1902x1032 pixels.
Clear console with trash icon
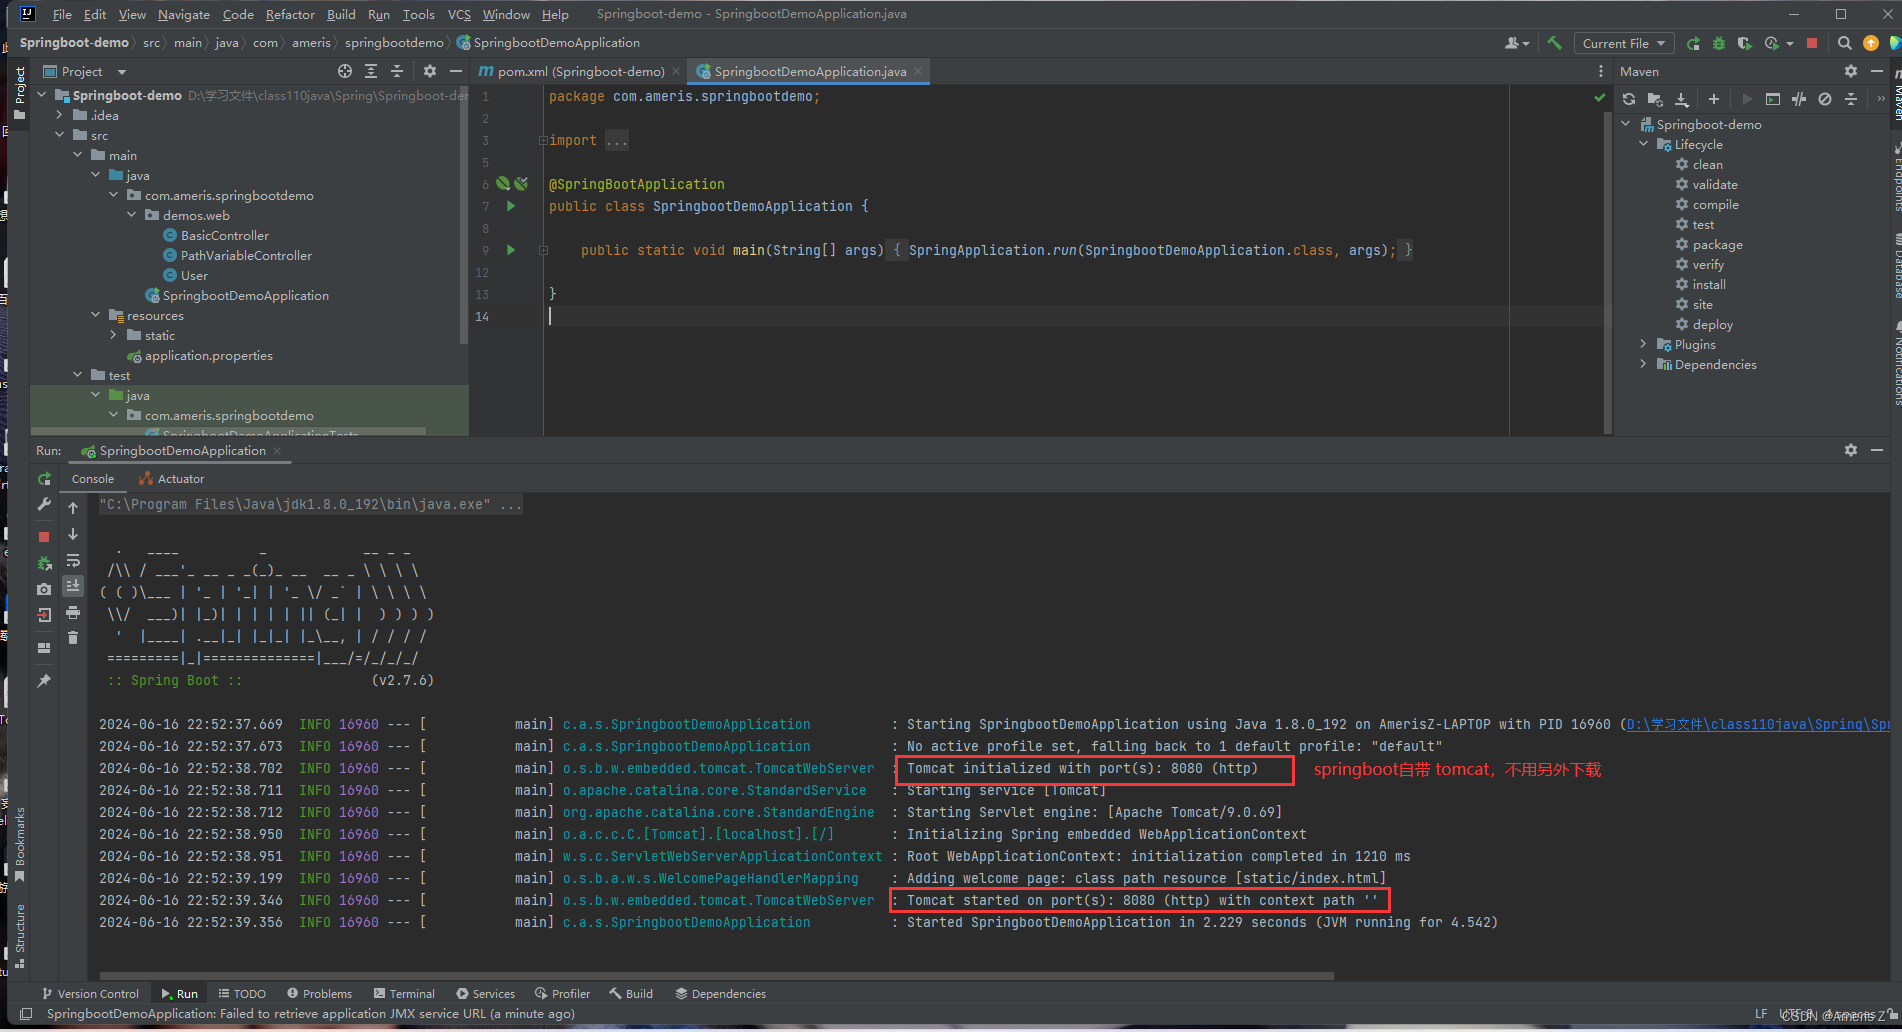(73, 638)
